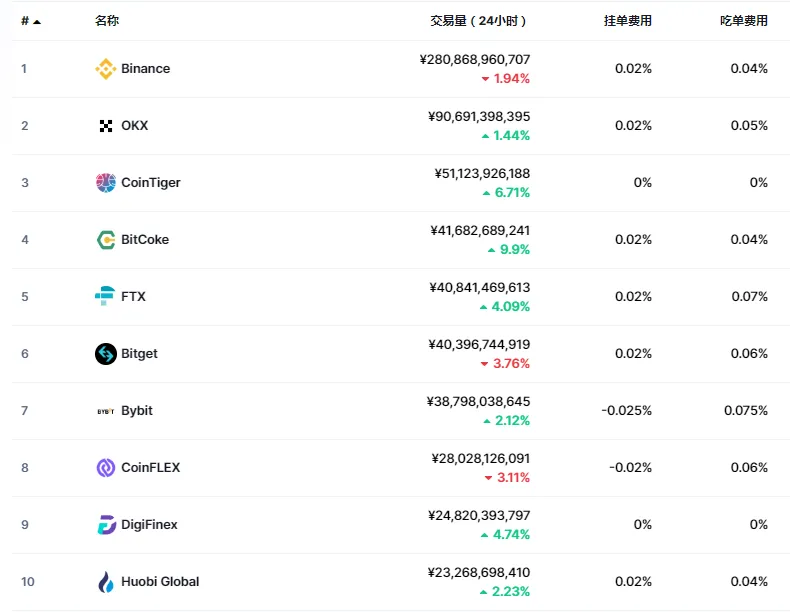
Task: Sort by 挂单费用 column header
Action: coord(627,21)
